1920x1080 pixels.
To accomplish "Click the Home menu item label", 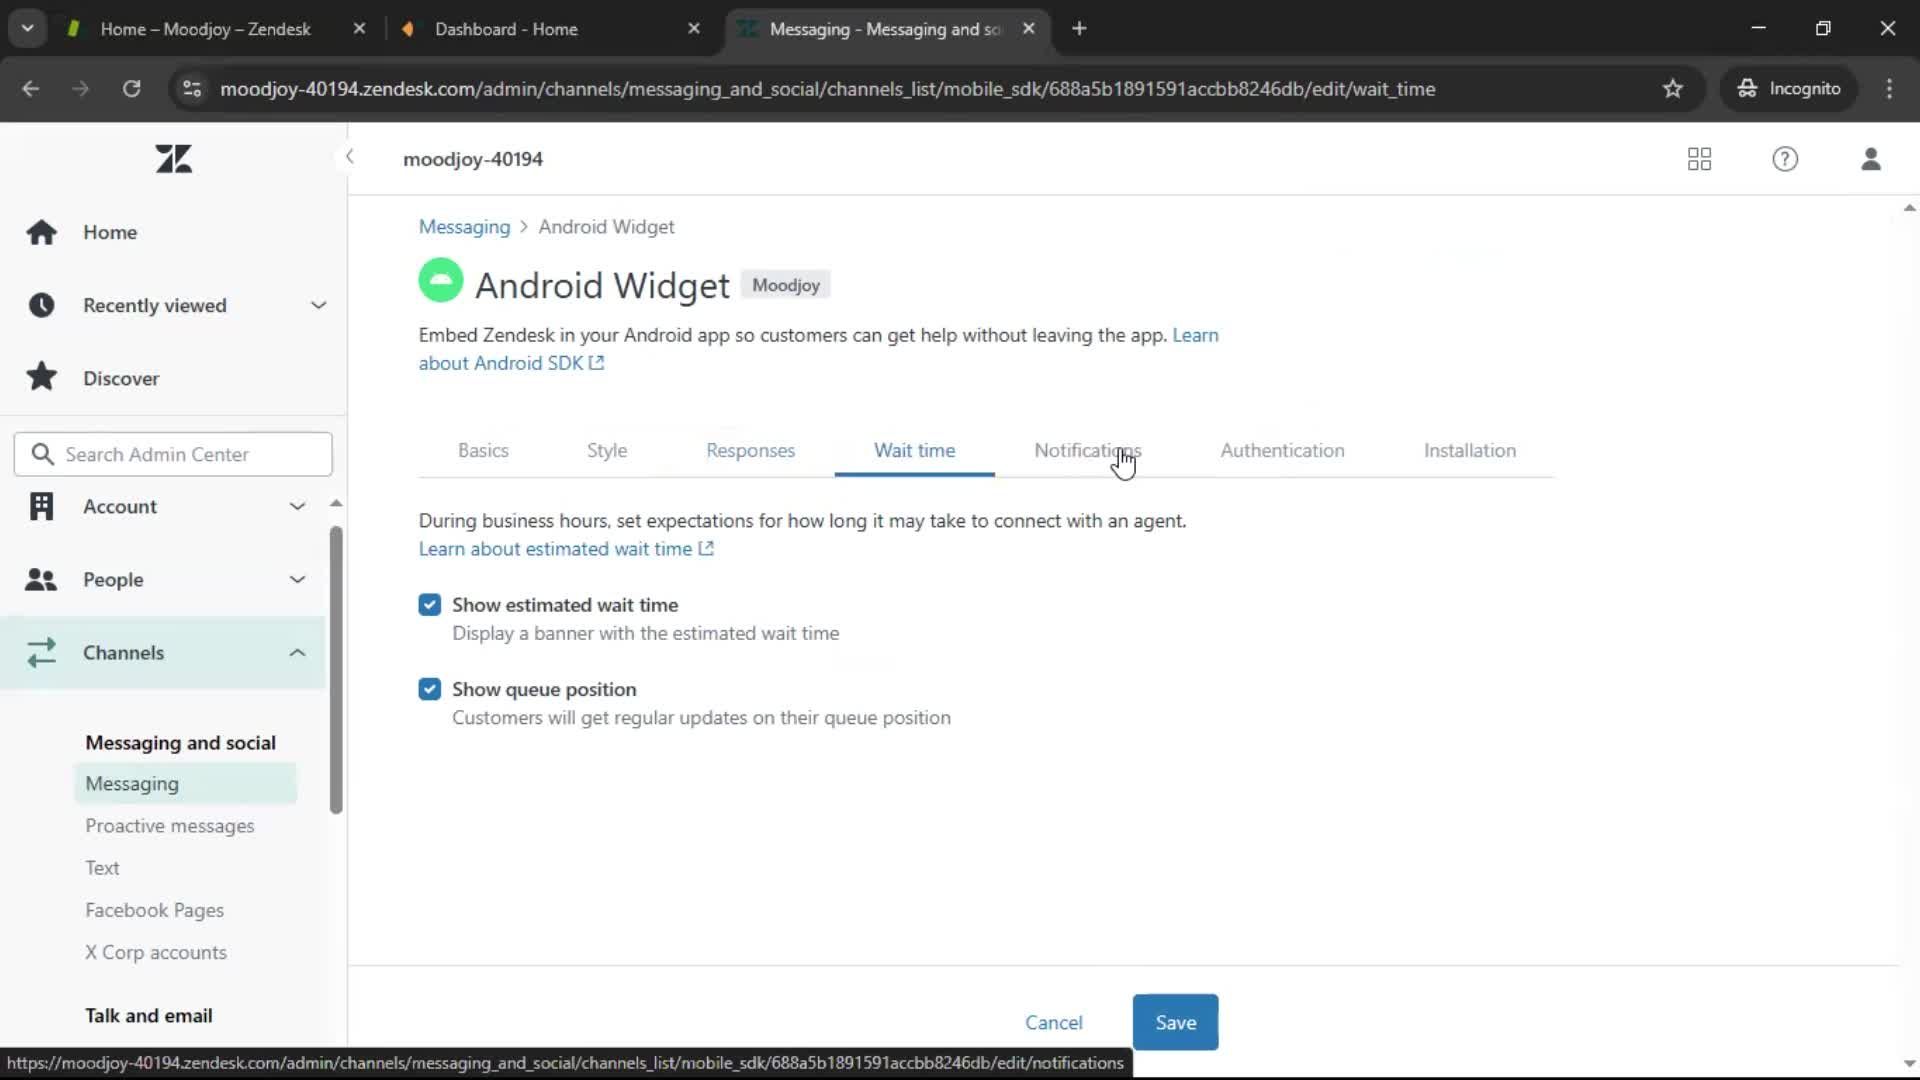I will pos(110,232).
